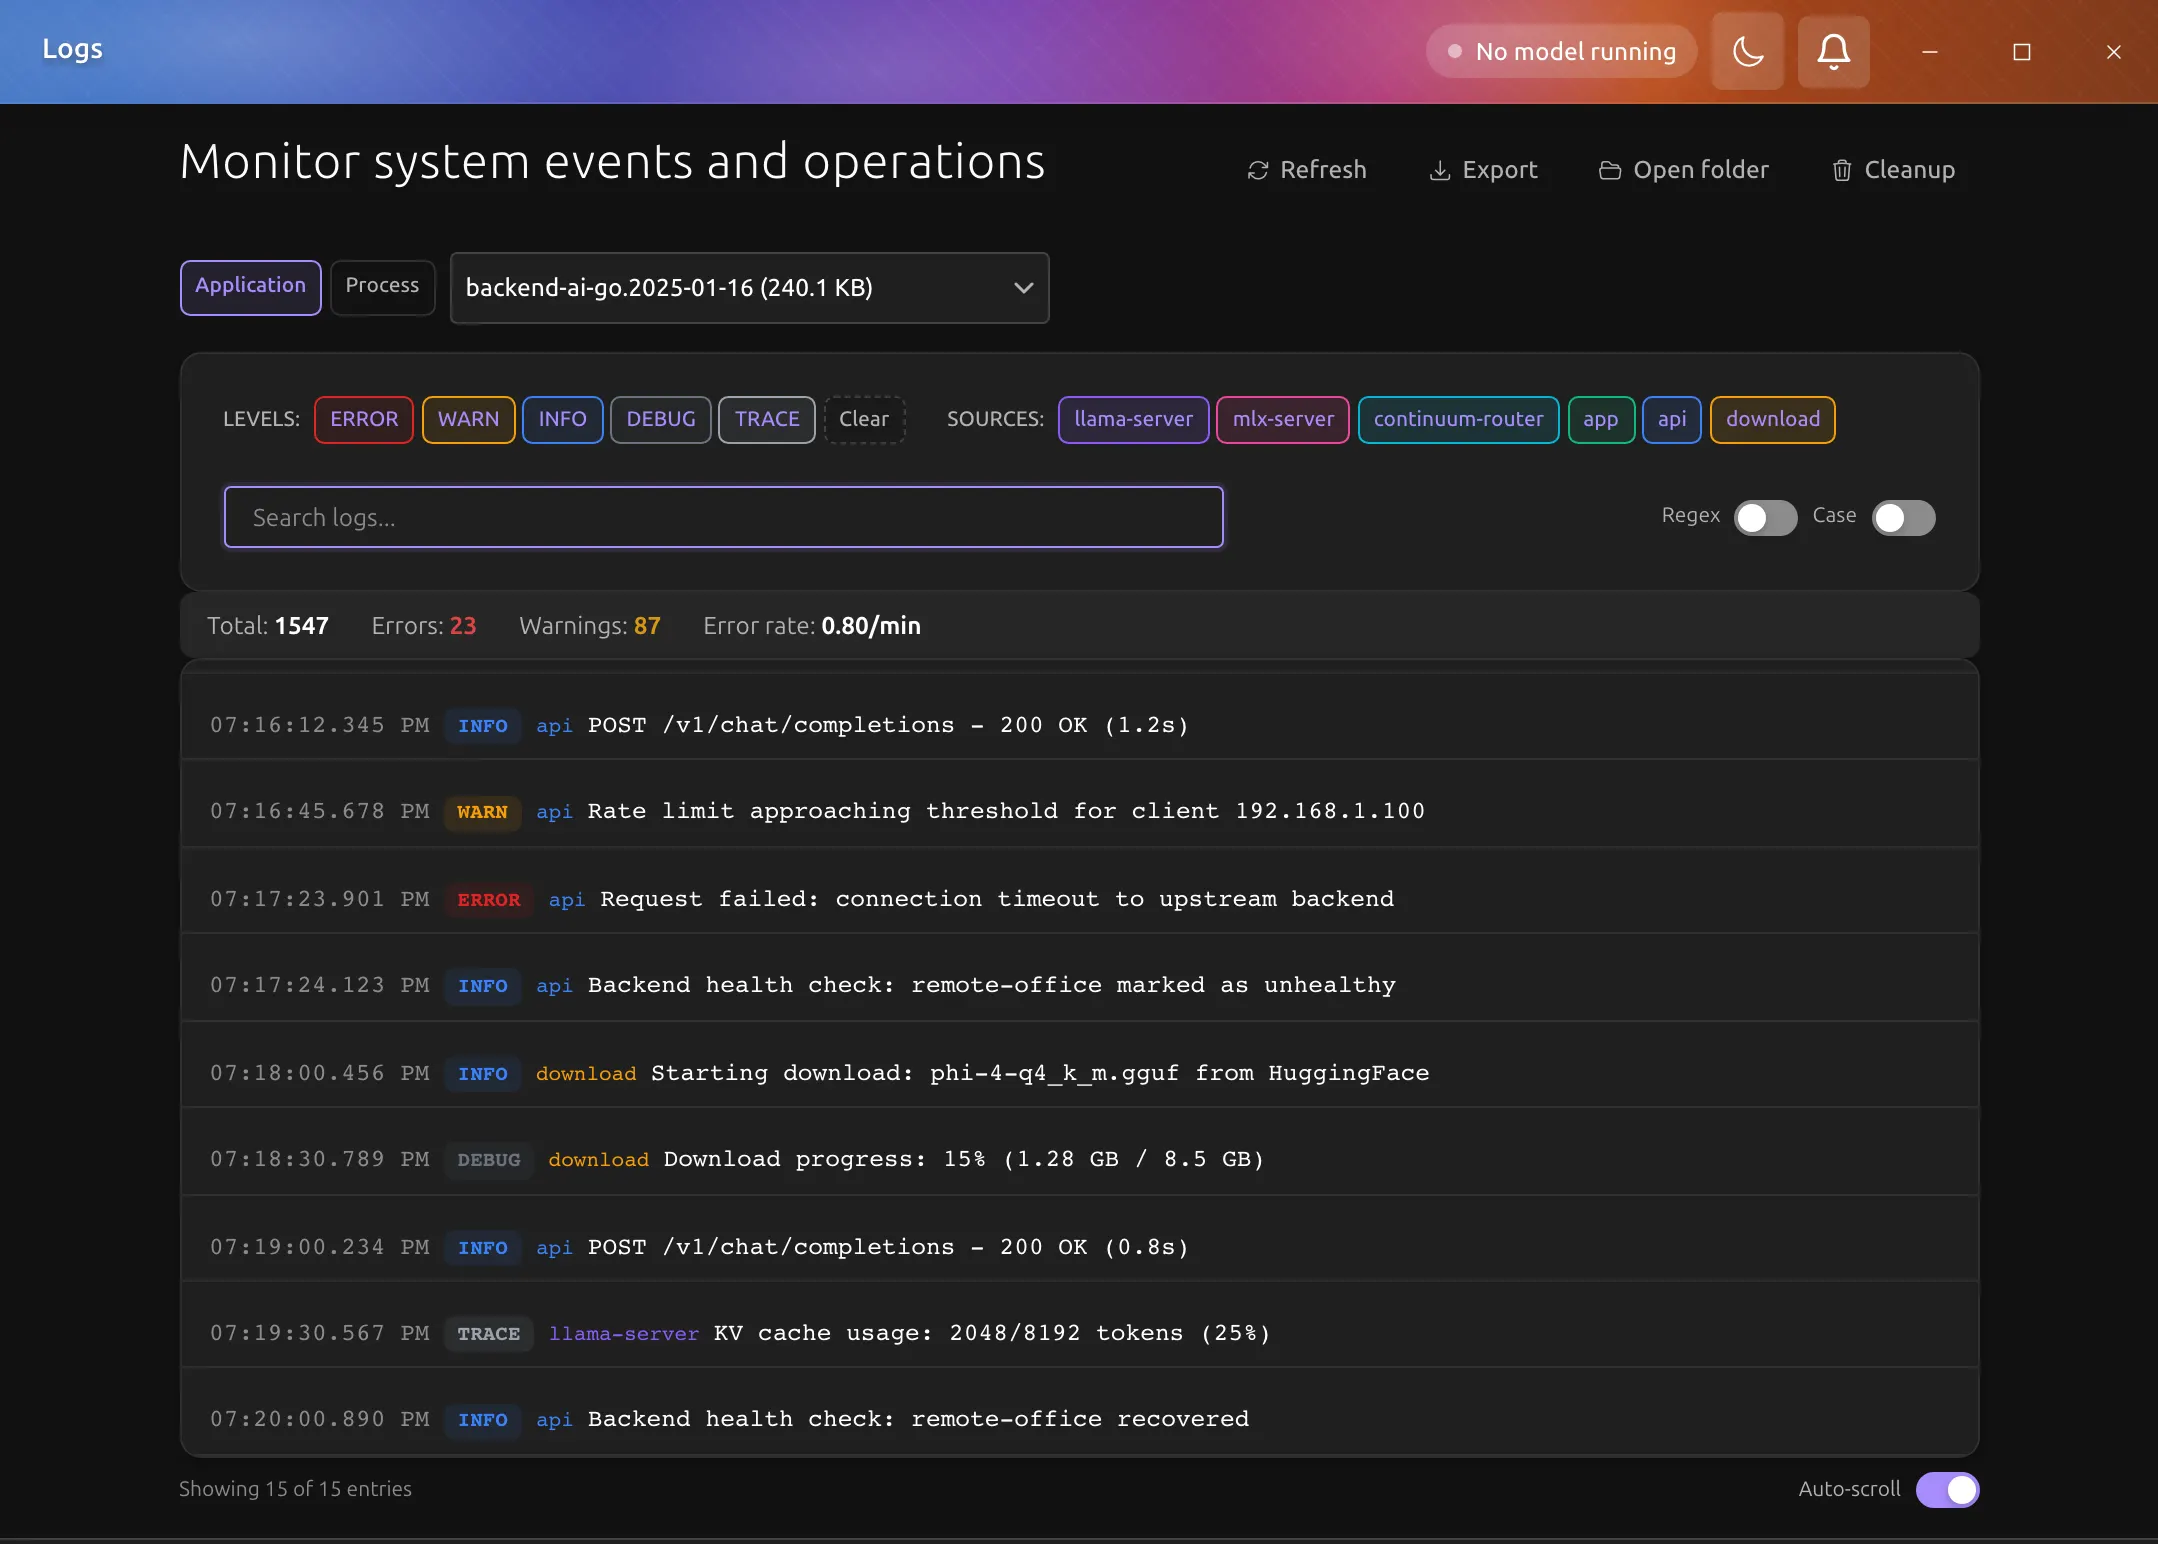The image size is (2158, 1544).
Task: Turn off Auto-scroll
Action: pyautogui.click(x=1946, y=1489)
